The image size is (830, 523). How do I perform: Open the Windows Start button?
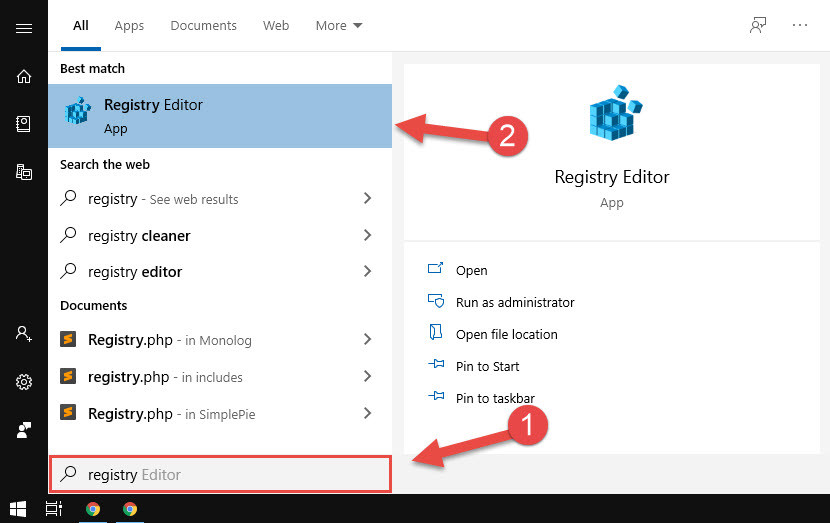18,509
